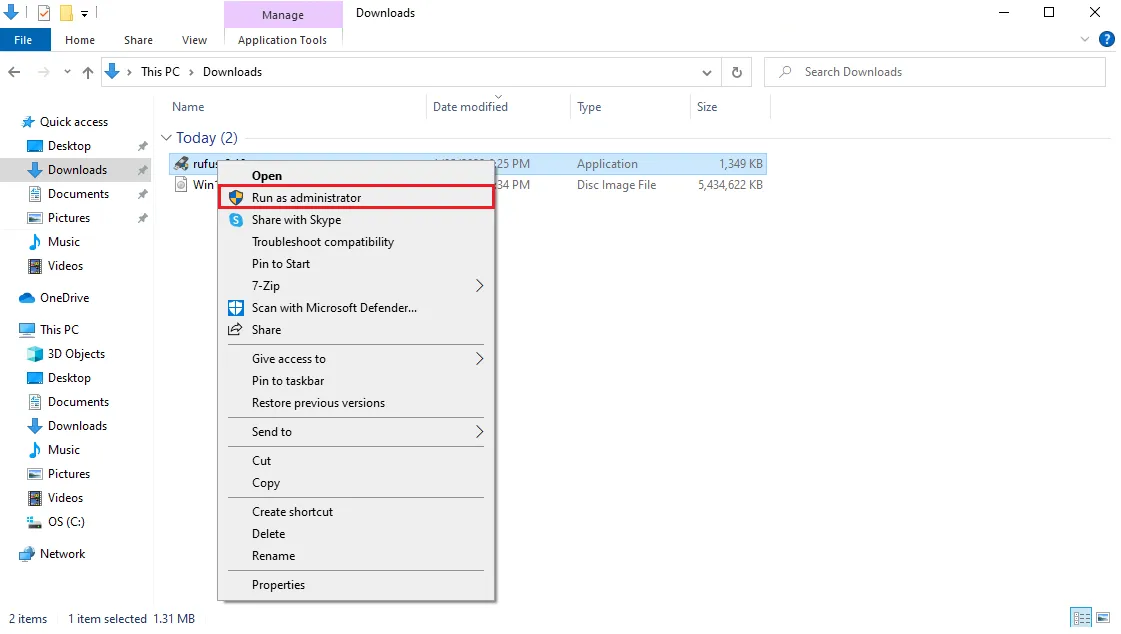
Task: Click the This PC computer icon
Action: 27,330
